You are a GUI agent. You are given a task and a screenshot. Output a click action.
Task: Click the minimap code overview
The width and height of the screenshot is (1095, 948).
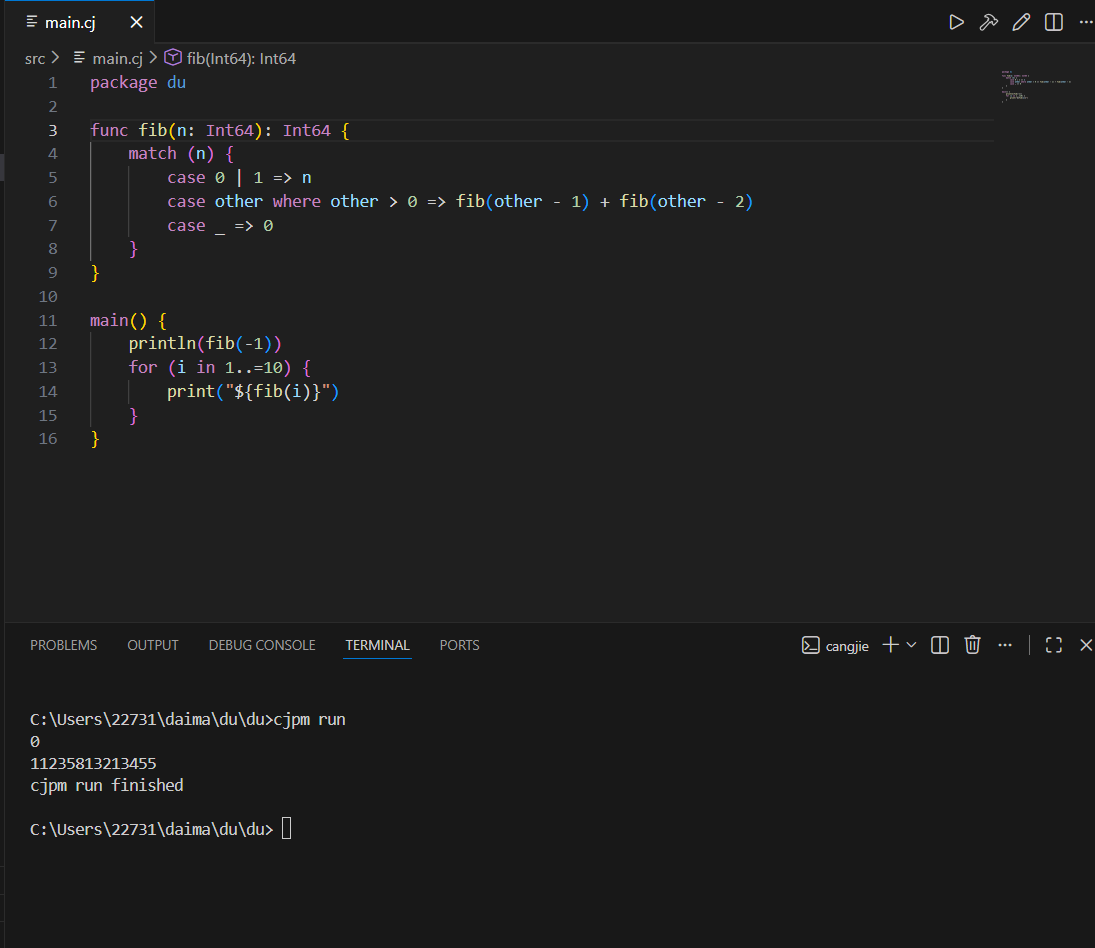1036,87
